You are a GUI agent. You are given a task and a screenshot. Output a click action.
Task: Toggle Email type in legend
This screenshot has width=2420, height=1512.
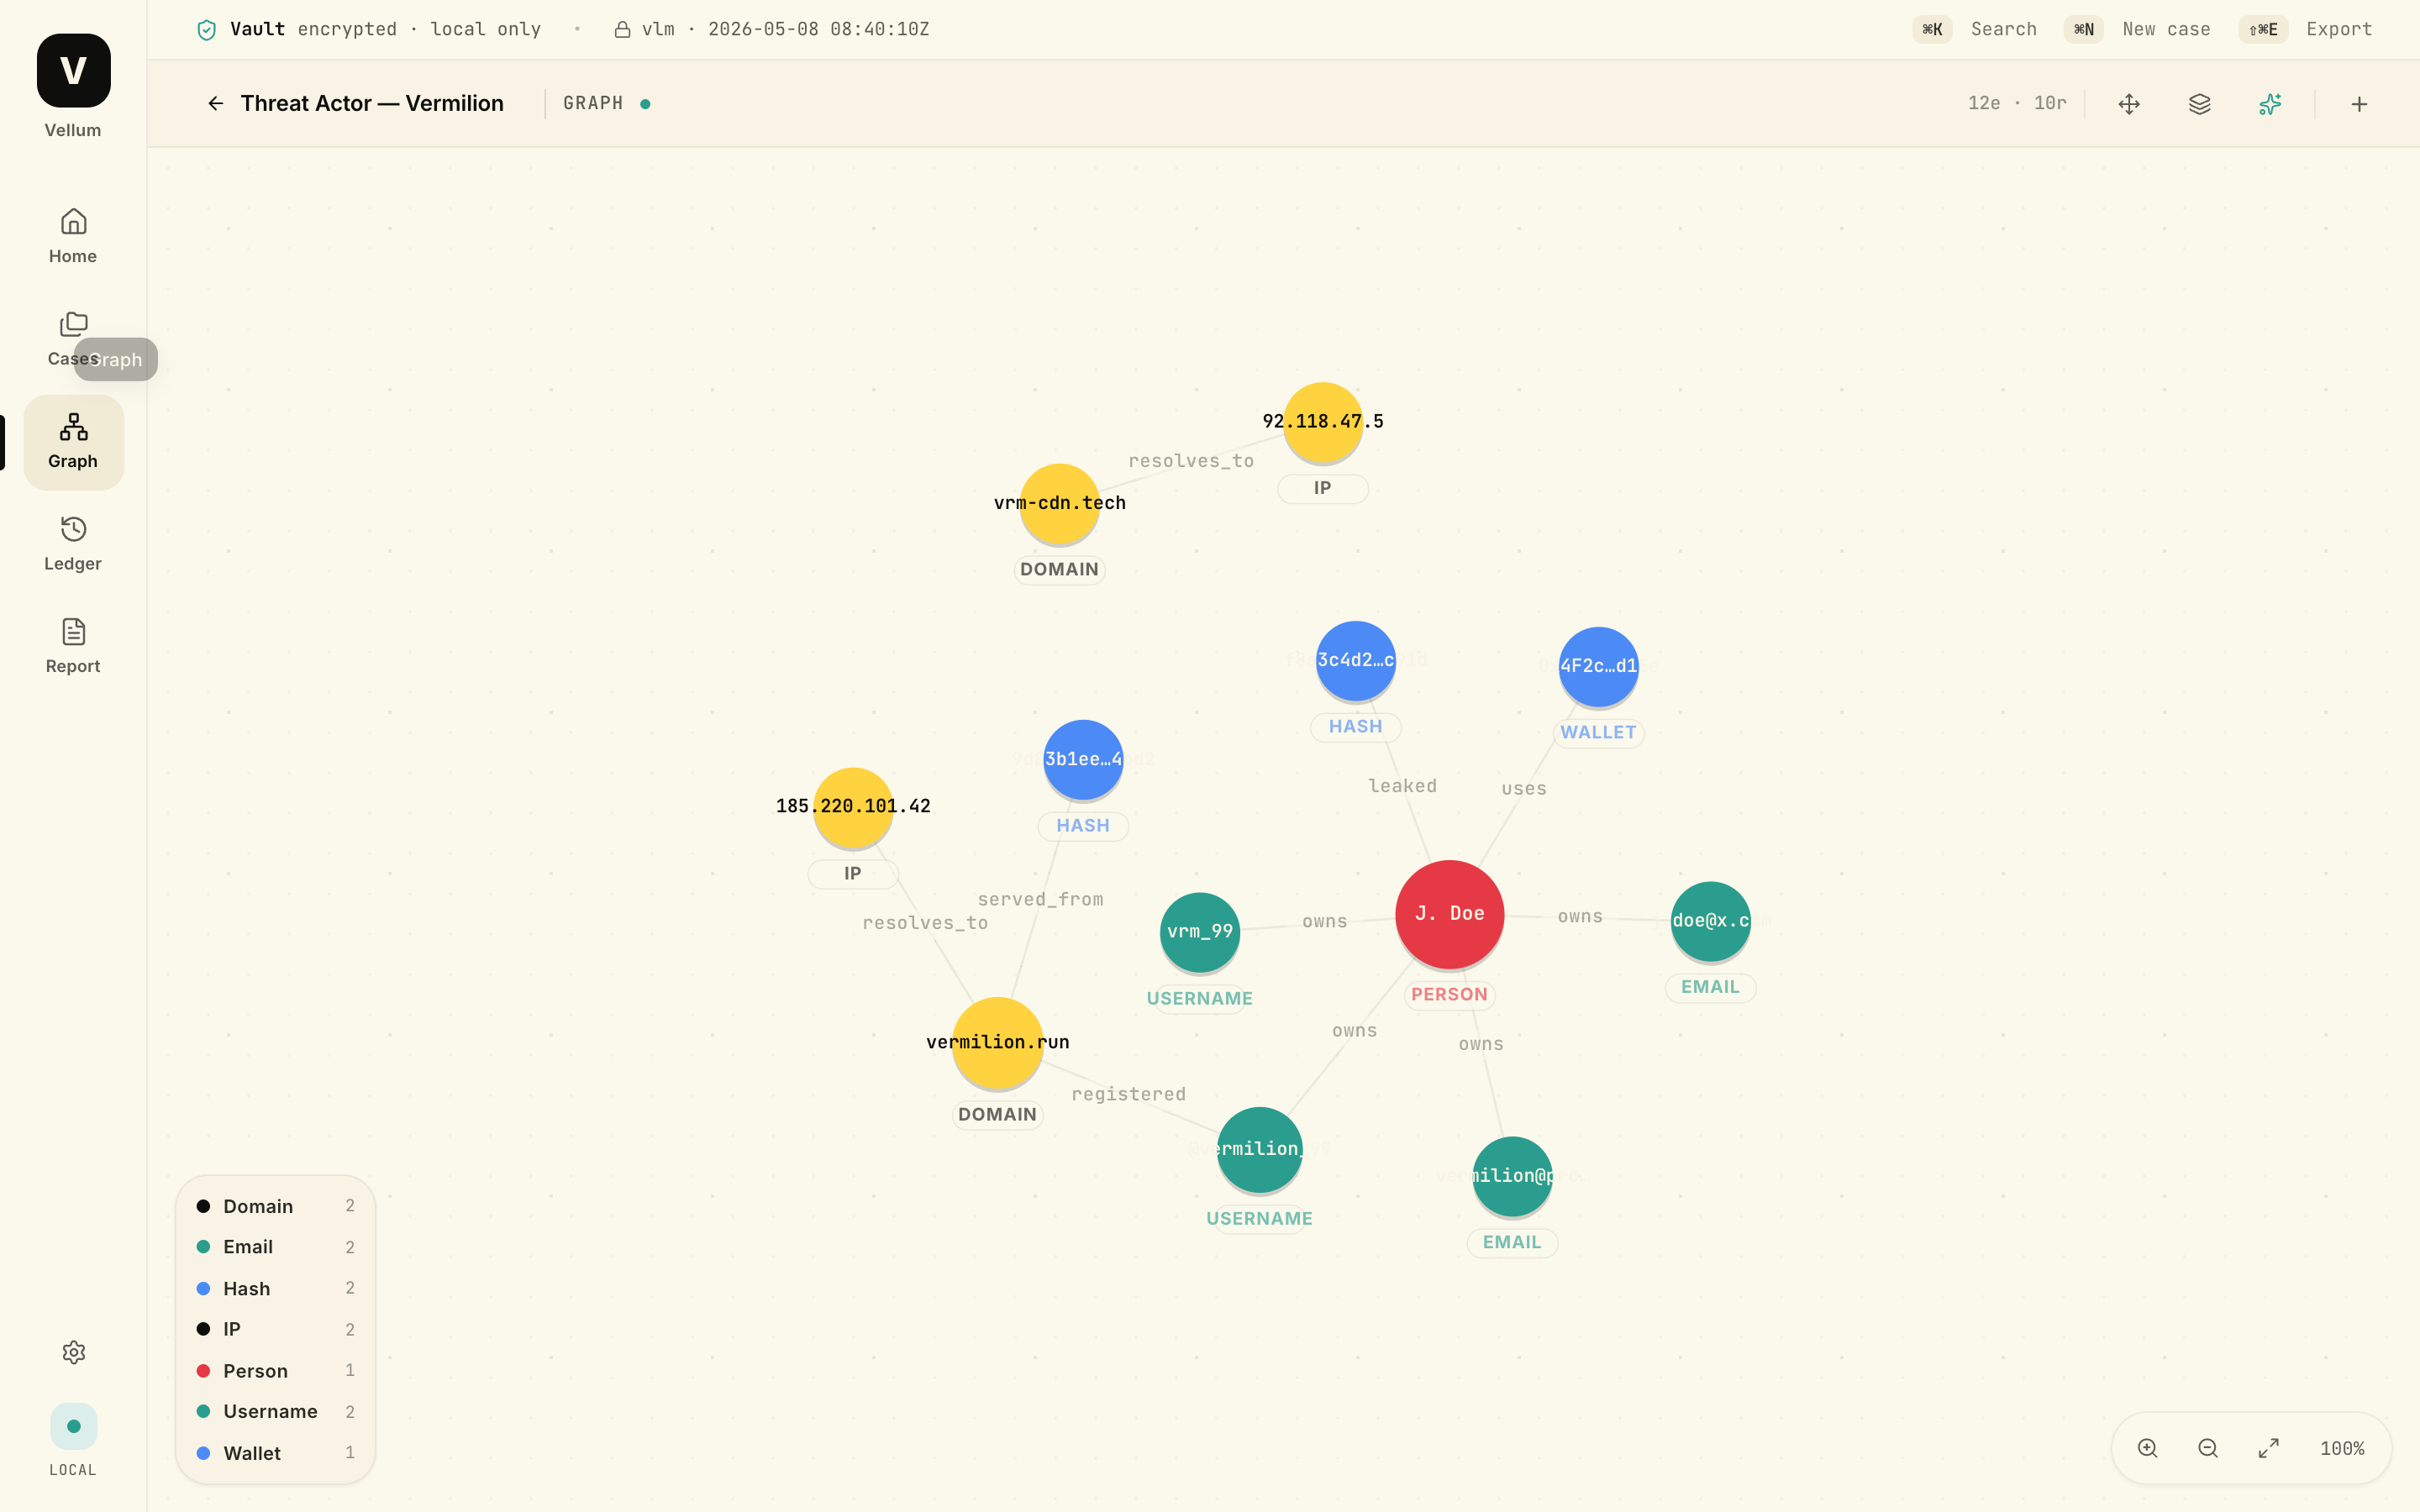tap(275, 1247)
